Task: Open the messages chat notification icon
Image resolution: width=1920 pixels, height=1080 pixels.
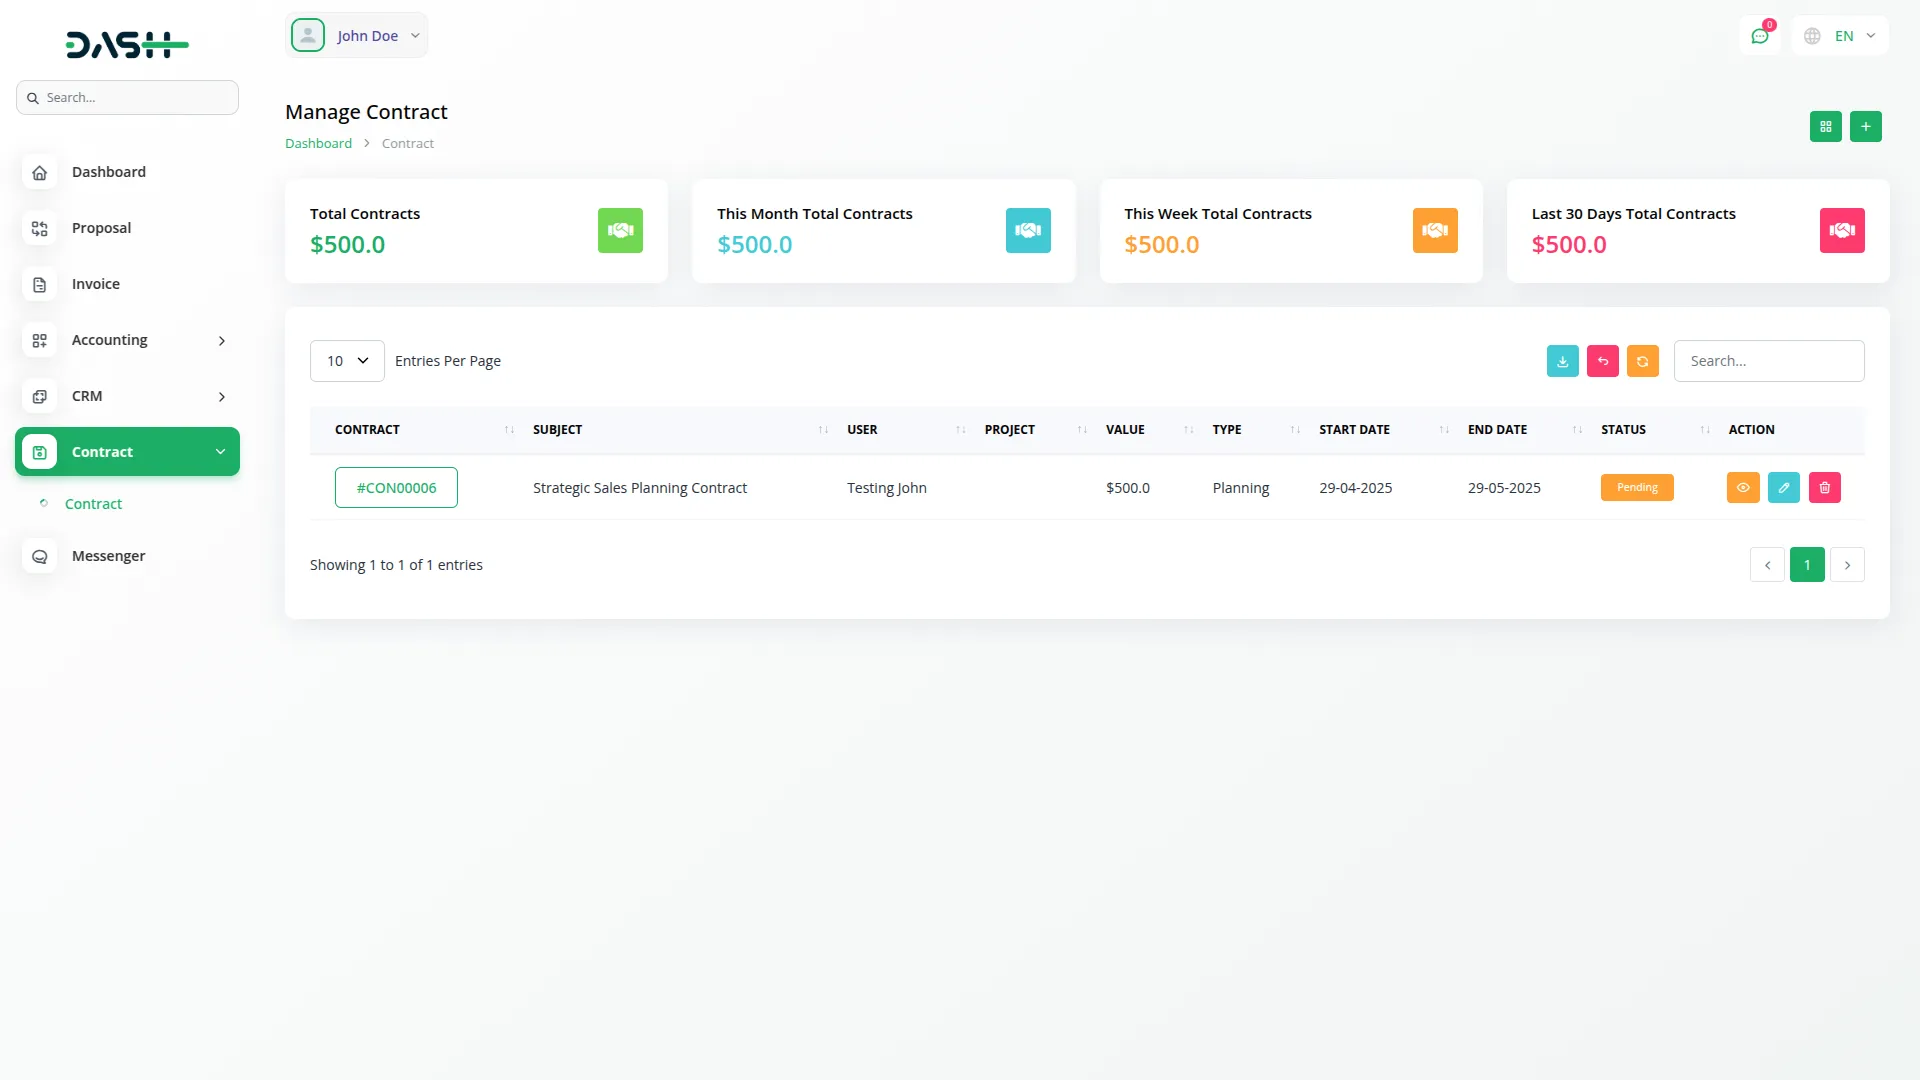Action: pyautogui.click(x=1759, y=36)
